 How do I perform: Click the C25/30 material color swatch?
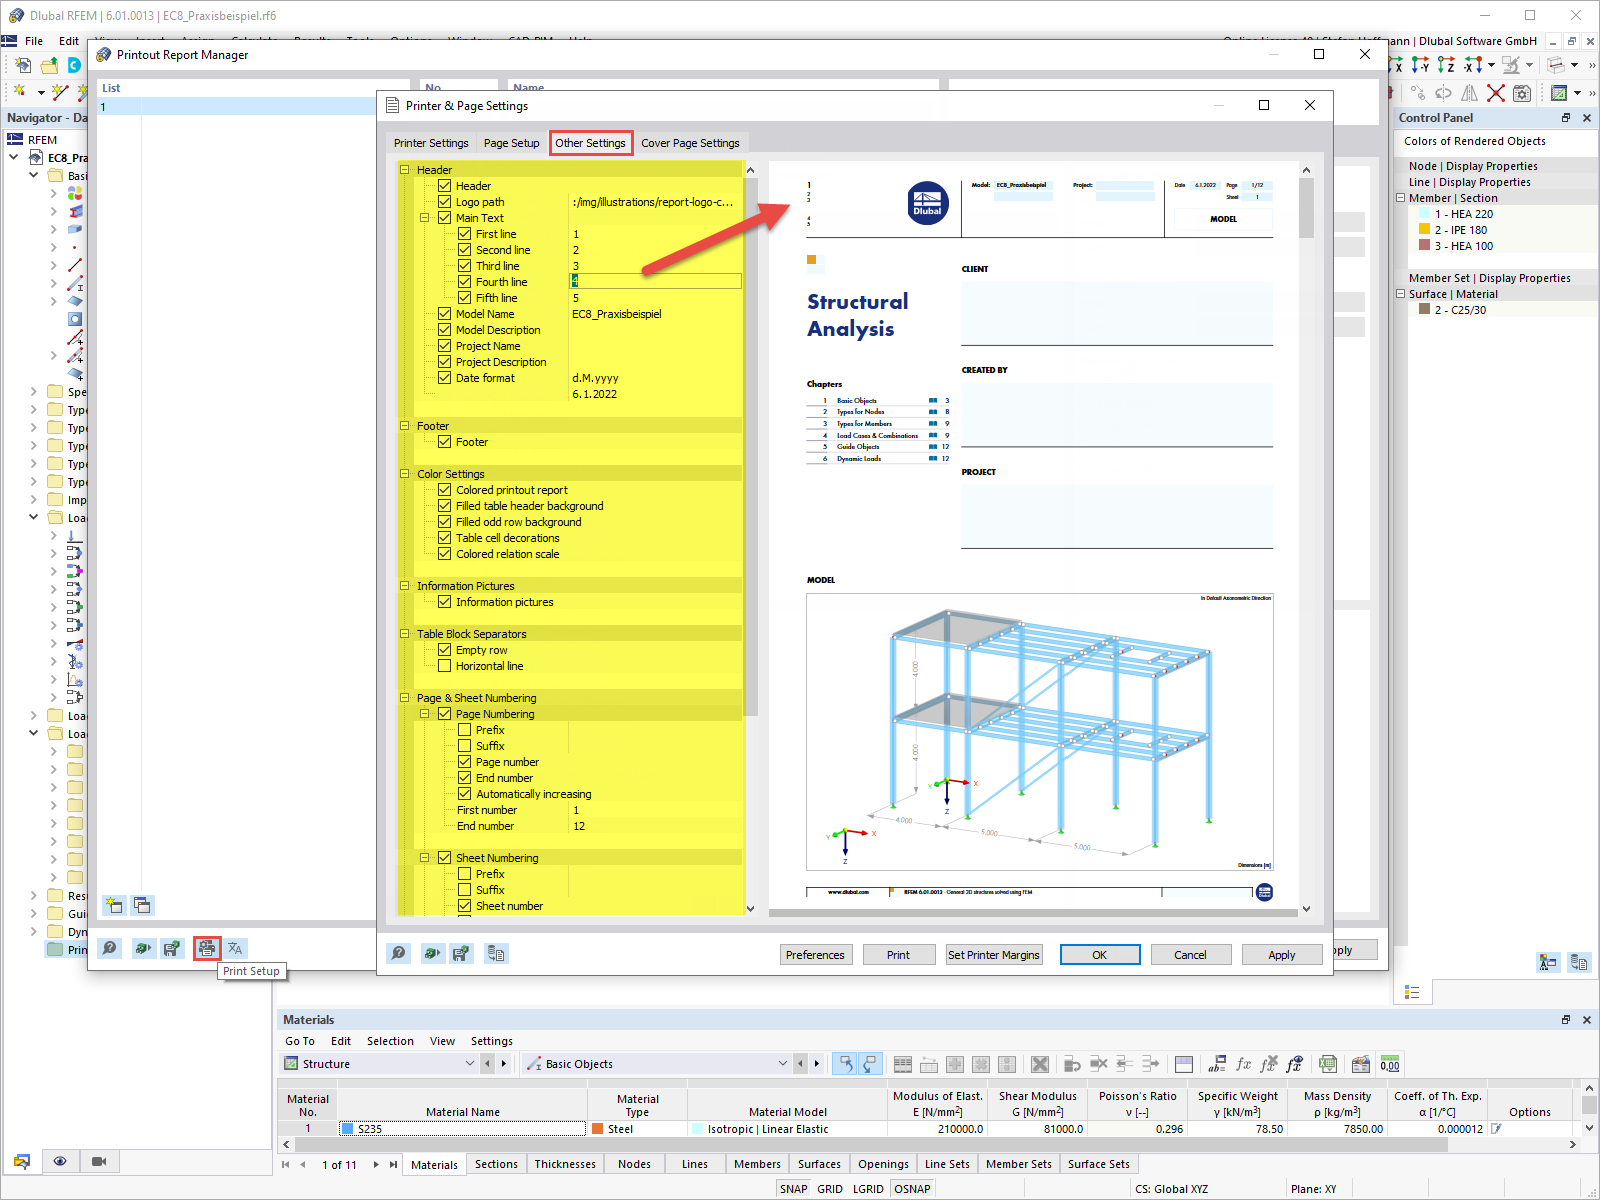click(1424, 309)
